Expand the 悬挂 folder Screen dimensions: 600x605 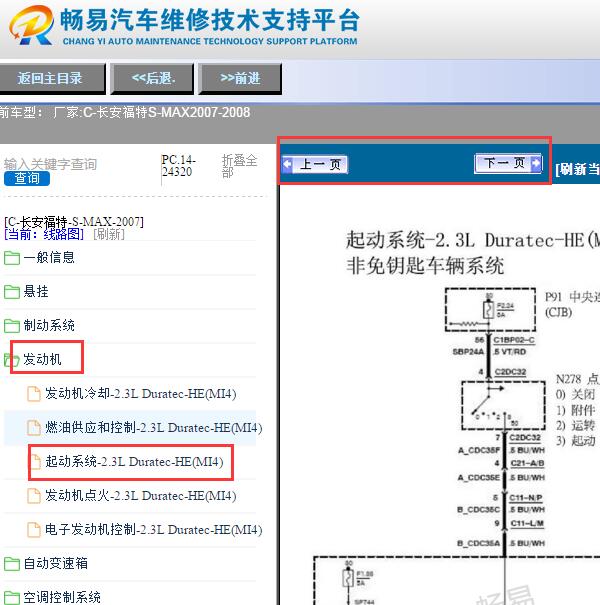point(36,291)
